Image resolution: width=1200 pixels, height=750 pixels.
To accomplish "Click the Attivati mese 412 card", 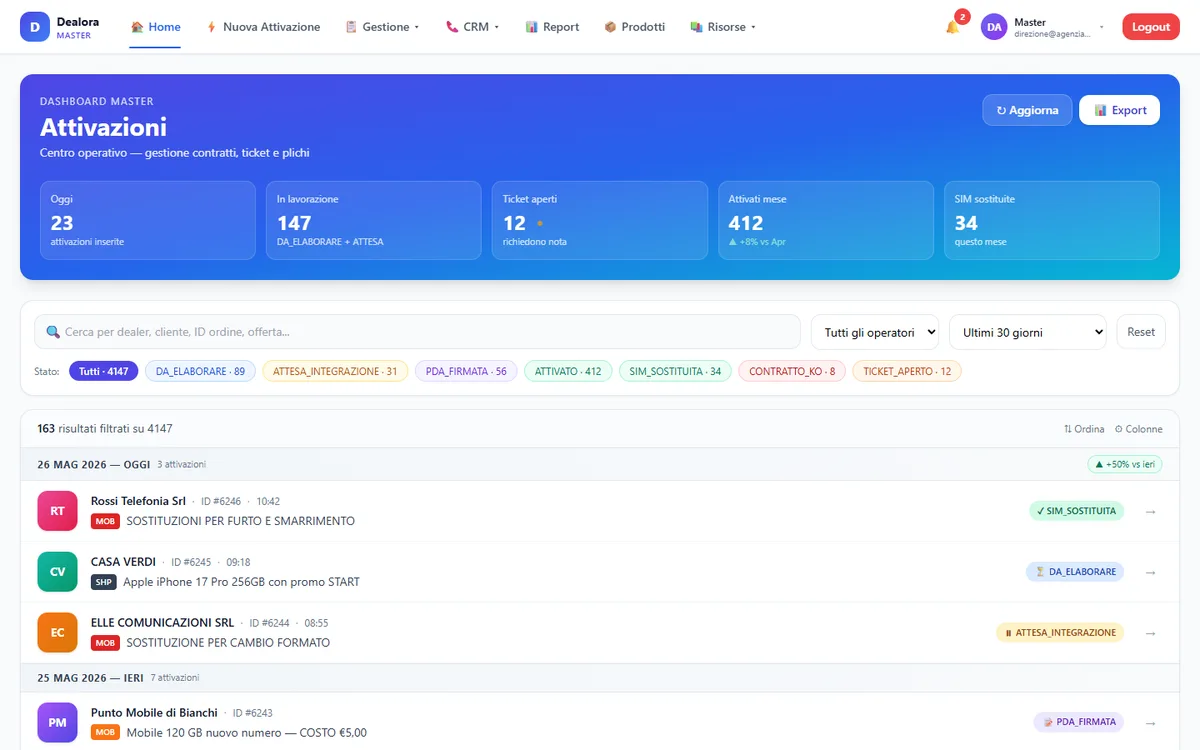I will pyautogui.click(x=826, y=220).
